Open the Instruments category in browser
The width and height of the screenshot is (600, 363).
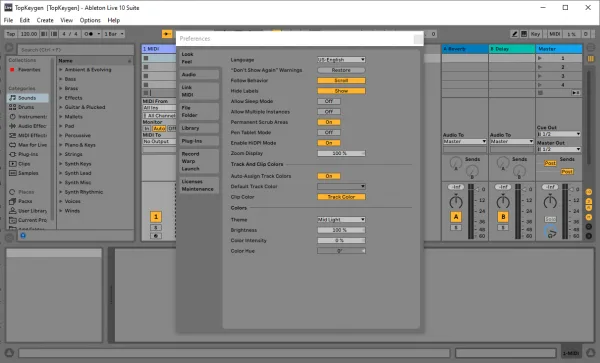(x=28, y=117)
